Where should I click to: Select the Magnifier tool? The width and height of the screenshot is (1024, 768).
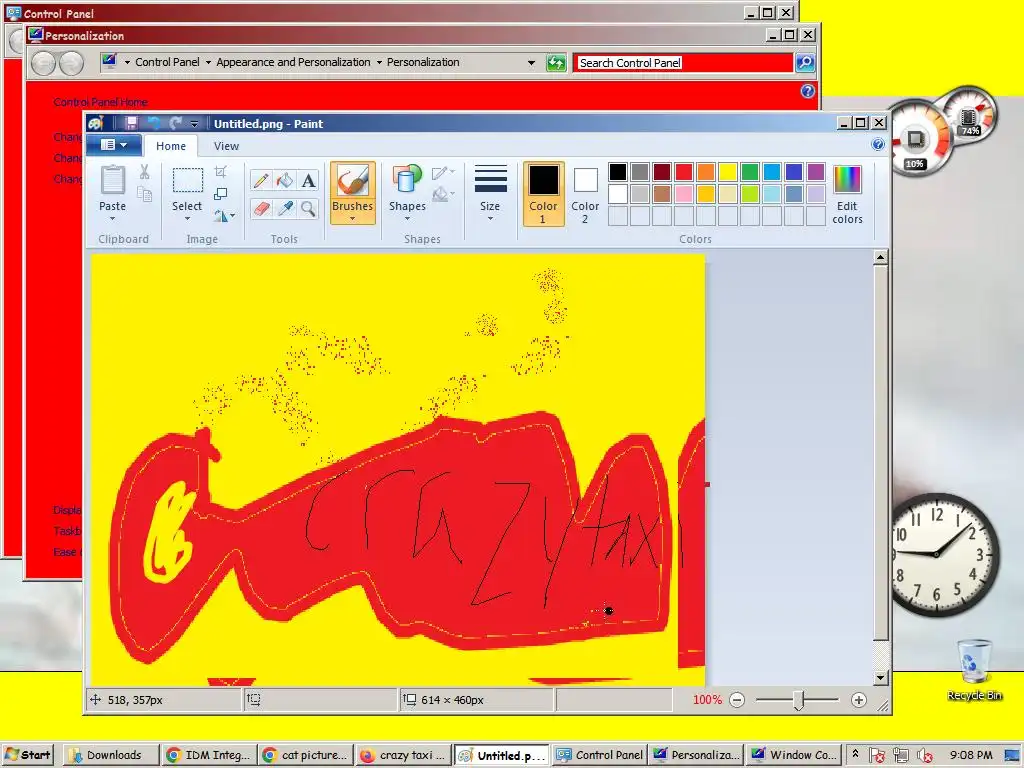pos(308,208)
